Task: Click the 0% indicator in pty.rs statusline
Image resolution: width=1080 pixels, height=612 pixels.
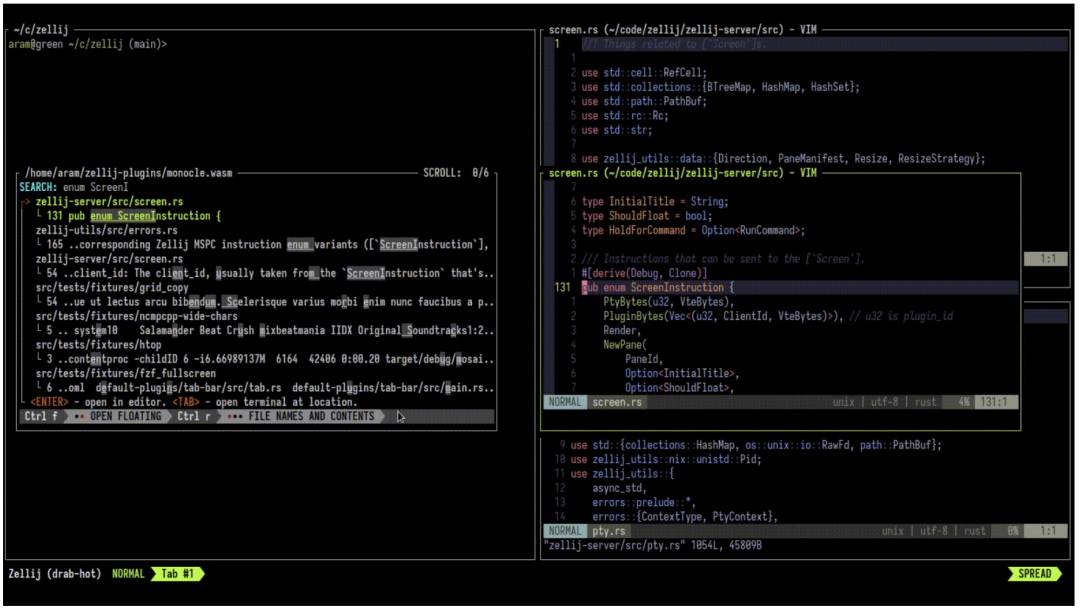Action: coord(1012,531)
